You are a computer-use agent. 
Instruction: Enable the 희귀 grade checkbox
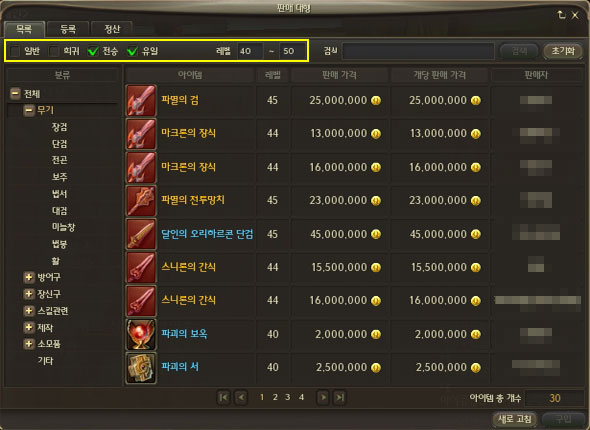pyautogui.click(x=54, y=51)
